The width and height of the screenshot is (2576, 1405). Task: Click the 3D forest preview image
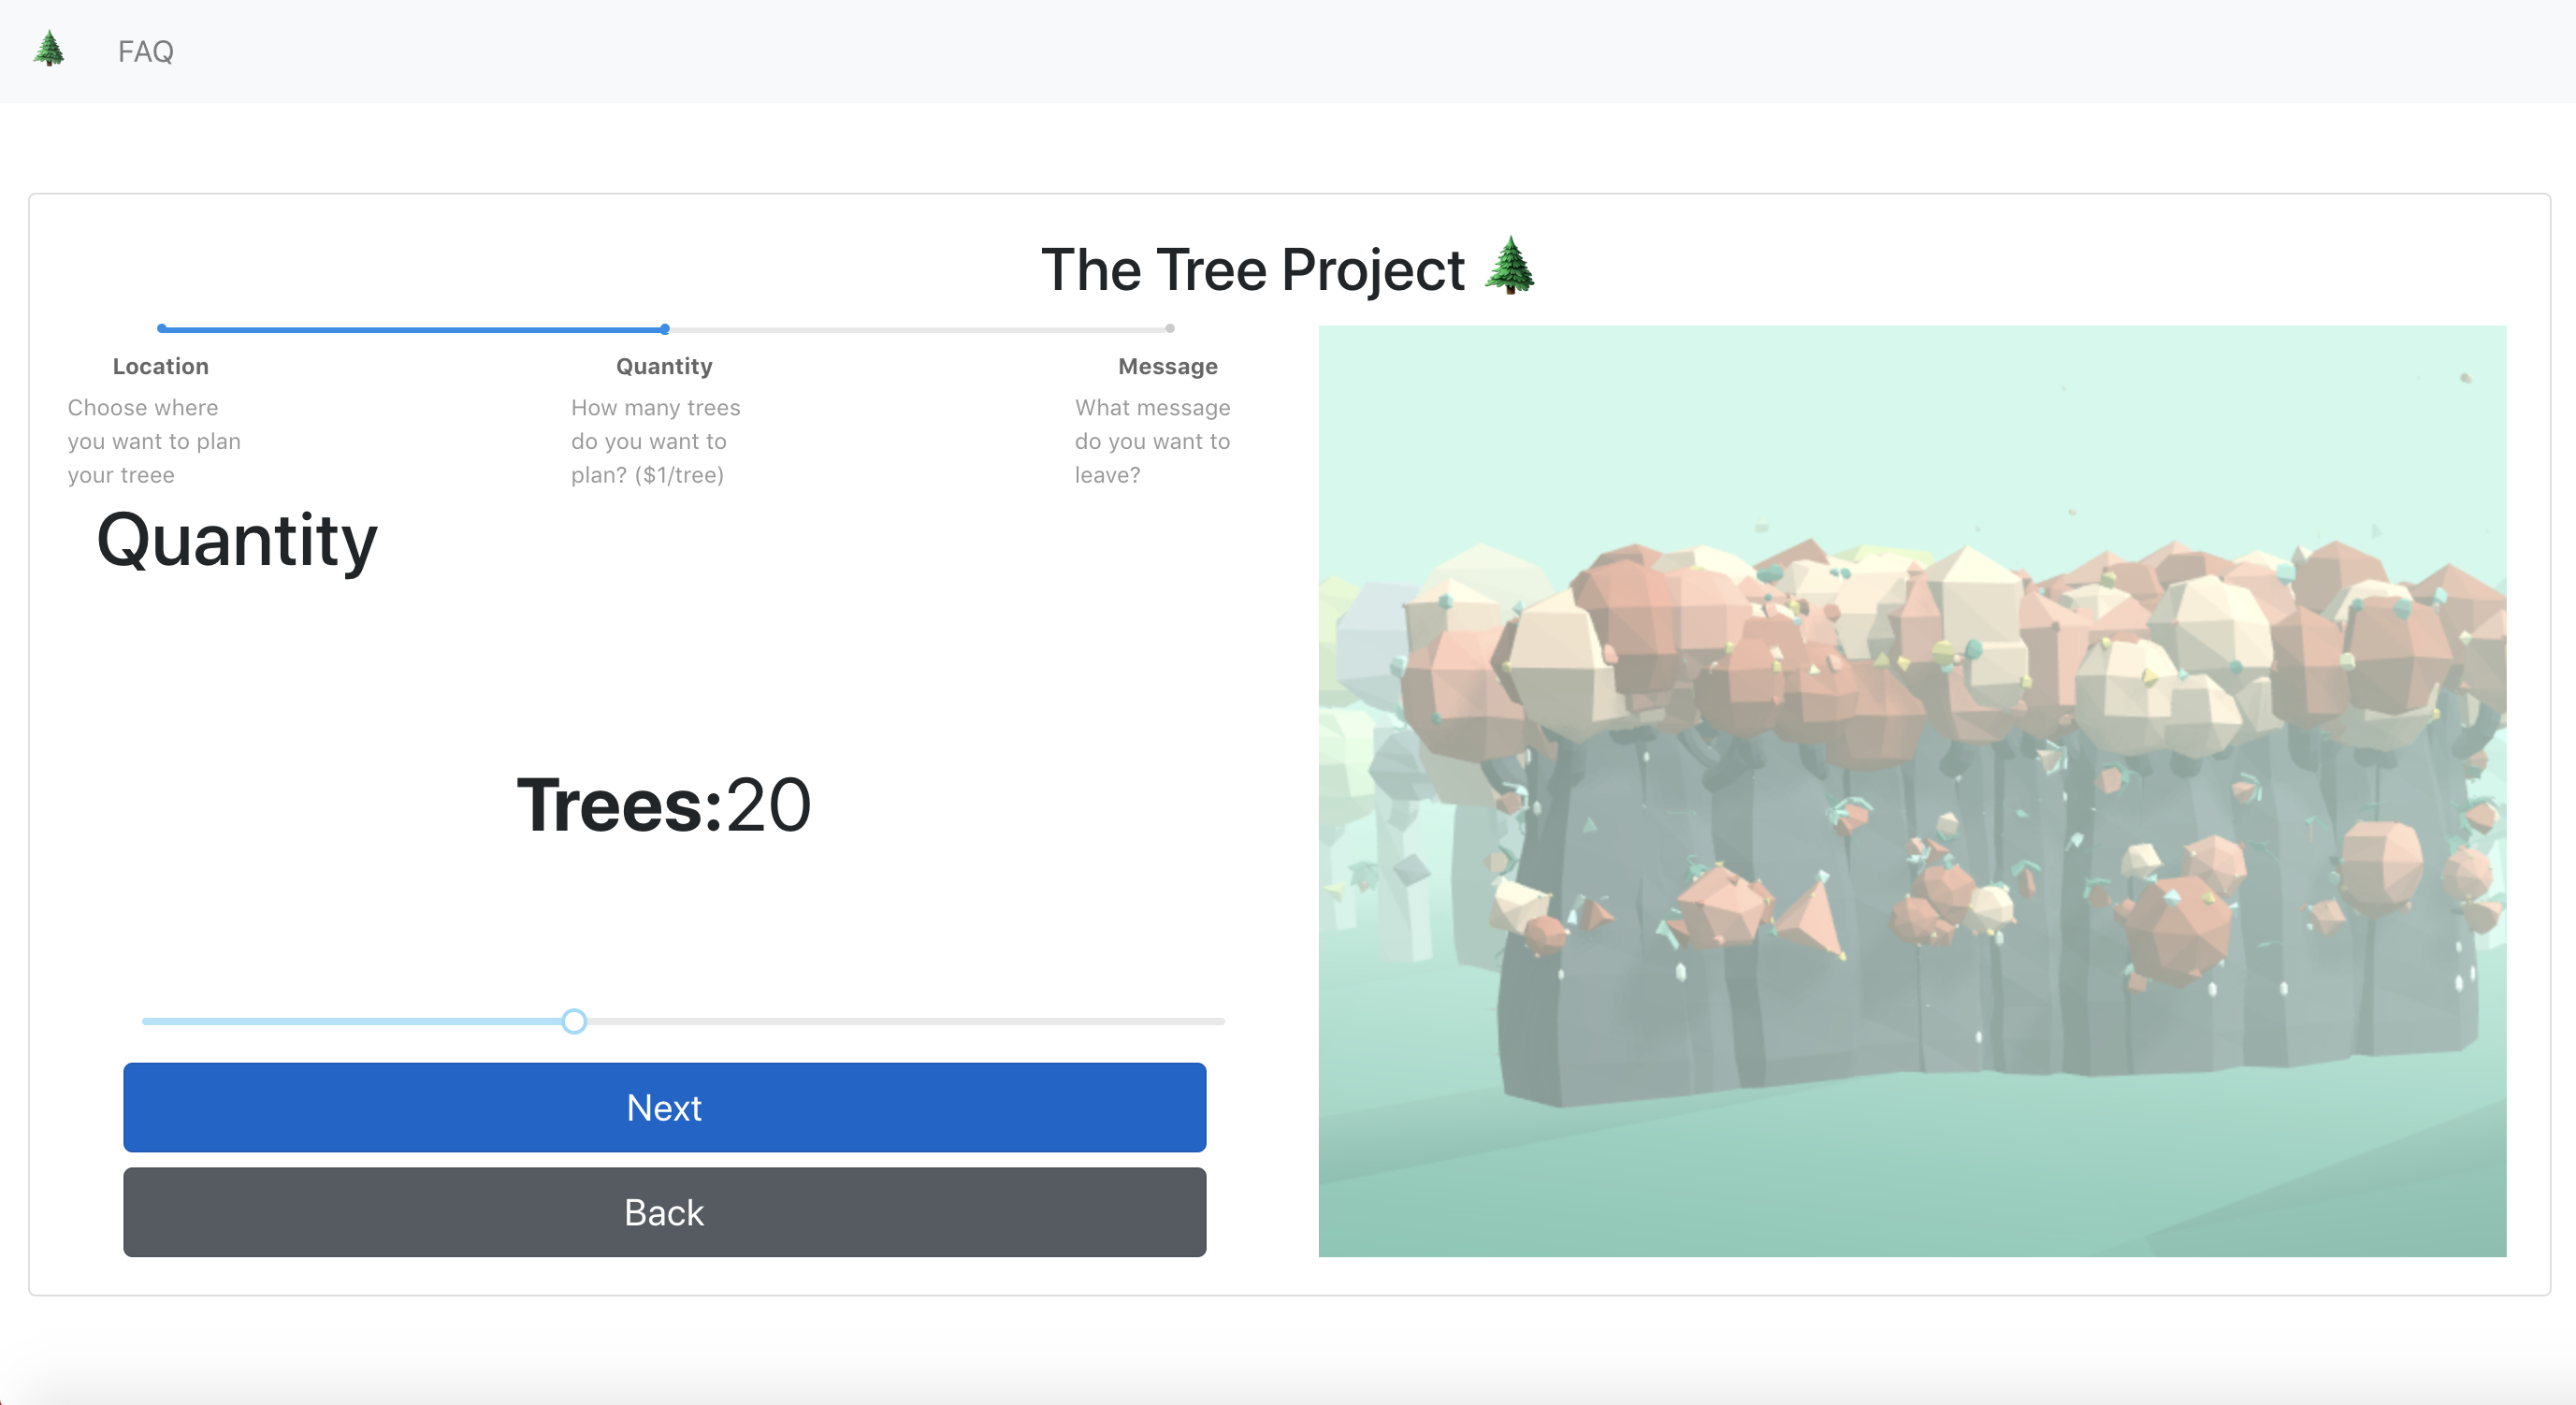click(1911, 790)
